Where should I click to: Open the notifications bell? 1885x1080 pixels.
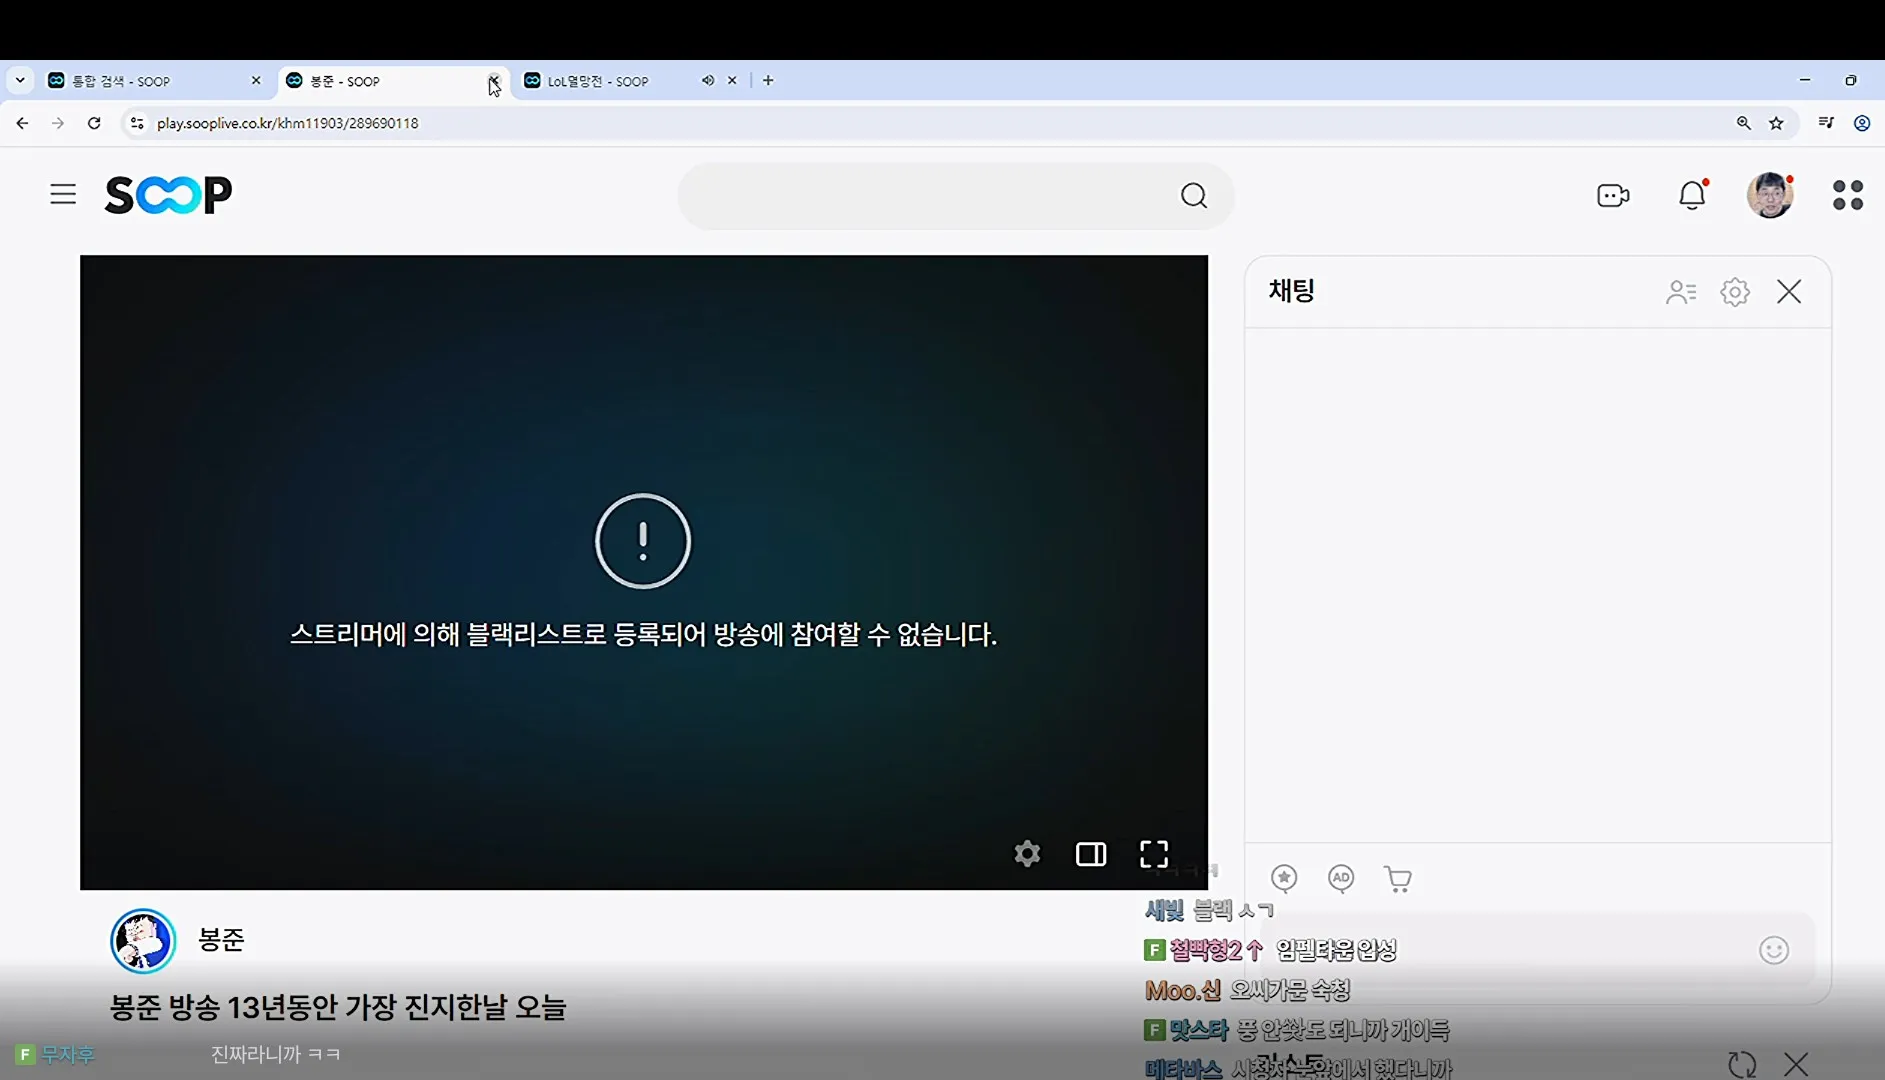click(1692, 195)
